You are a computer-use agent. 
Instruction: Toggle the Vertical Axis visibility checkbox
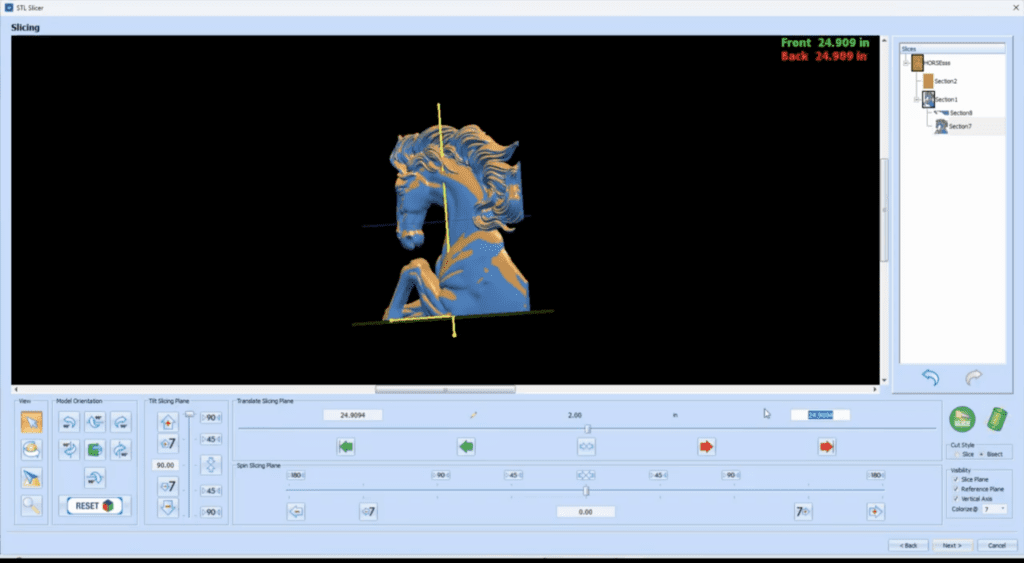(957, 499)
